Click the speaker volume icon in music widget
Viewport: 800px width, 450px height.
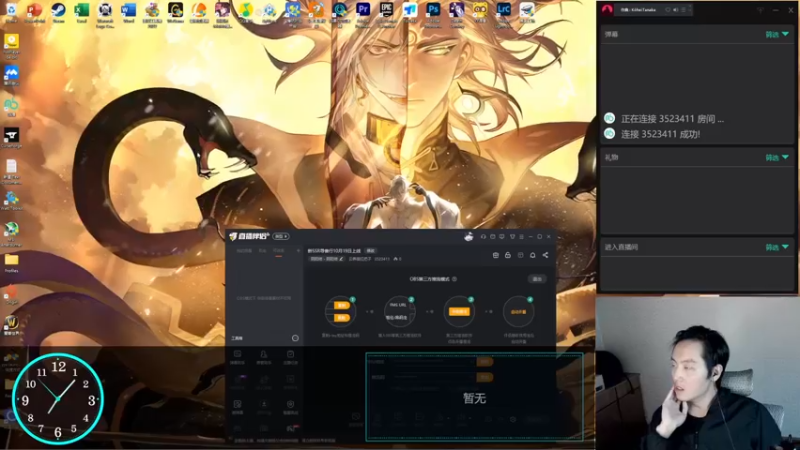[676, 10]
